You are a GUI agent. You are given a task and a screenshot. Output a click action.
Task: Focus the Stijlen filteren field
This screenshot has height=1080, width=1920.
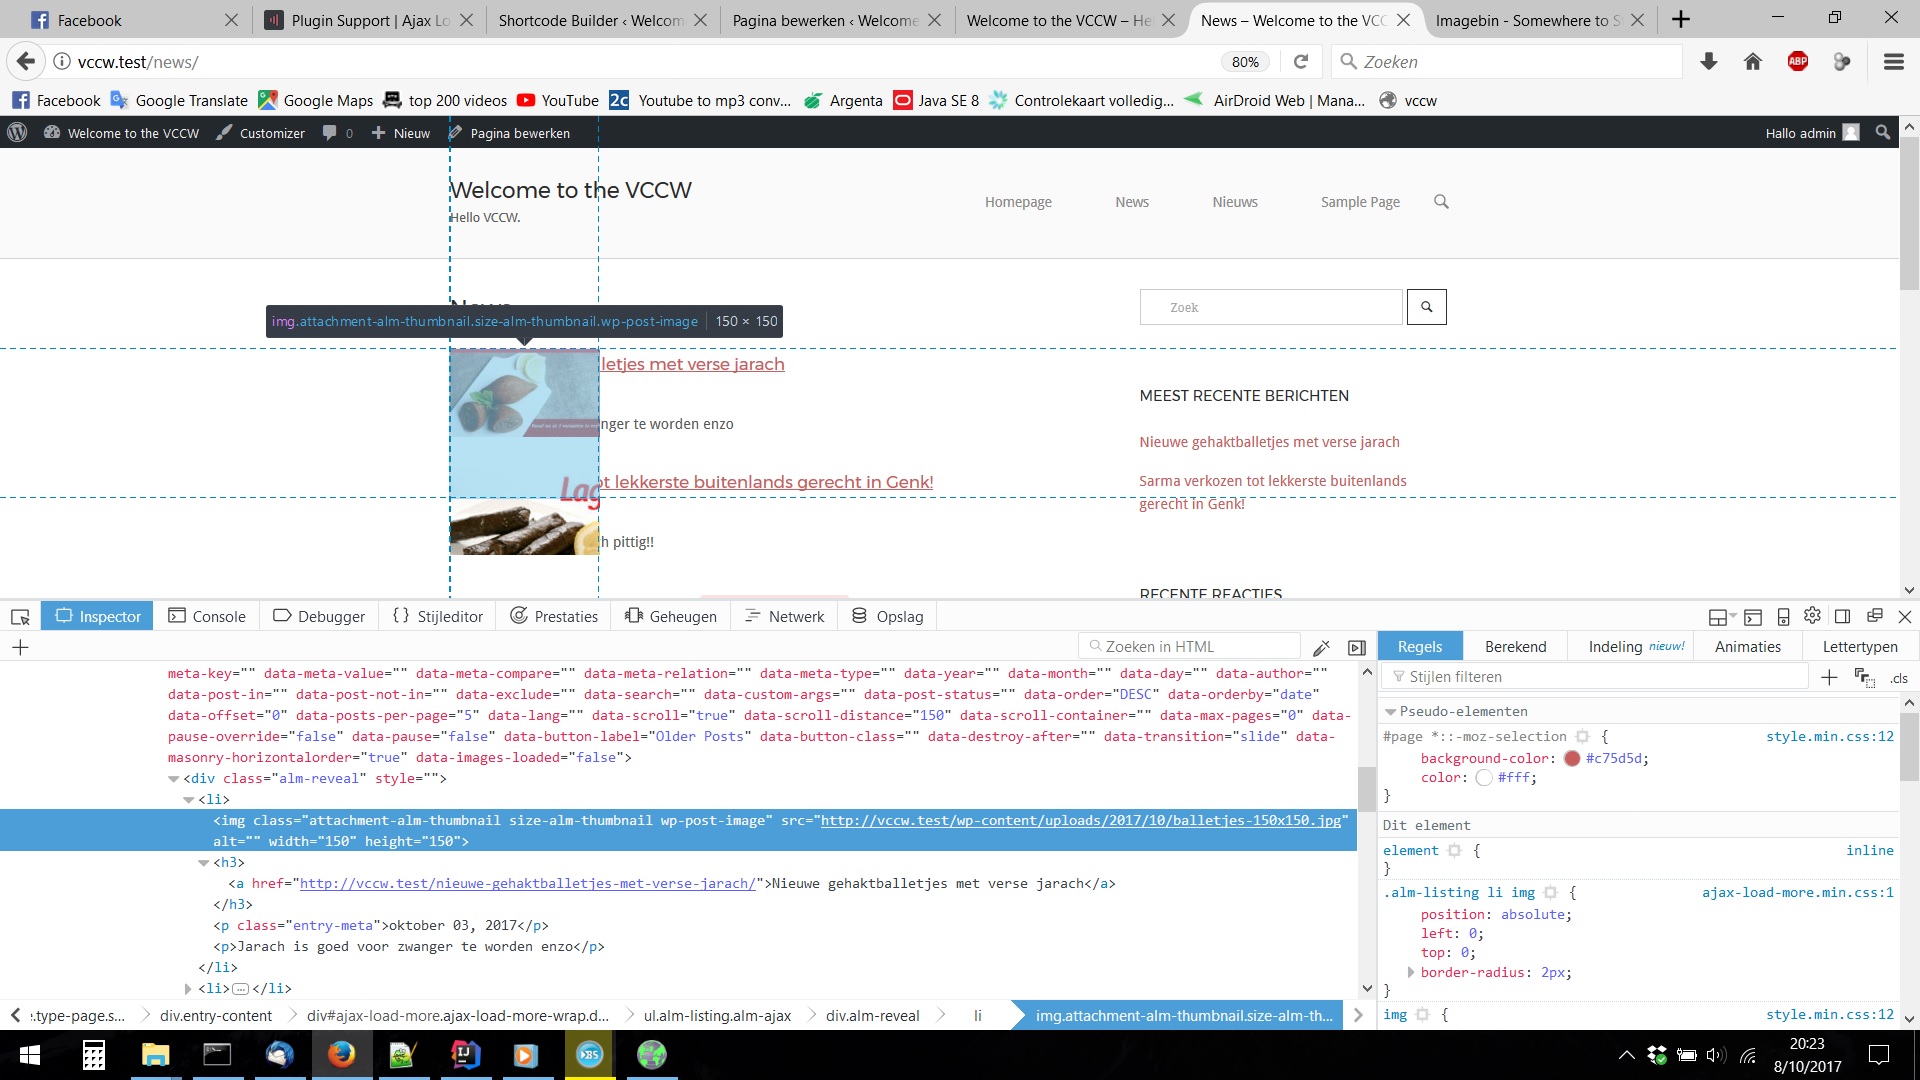[x=1596, y=677]
